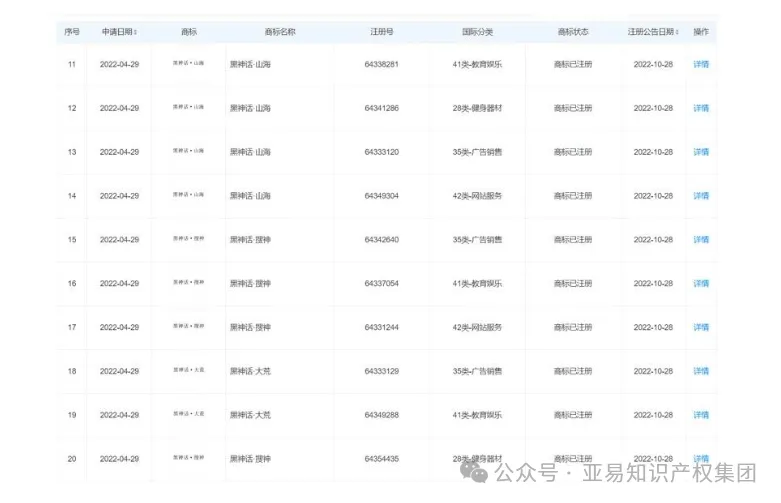
Task: Click the name 黑神话·搜神 in row 15
Action: click(x=250, y=240)
